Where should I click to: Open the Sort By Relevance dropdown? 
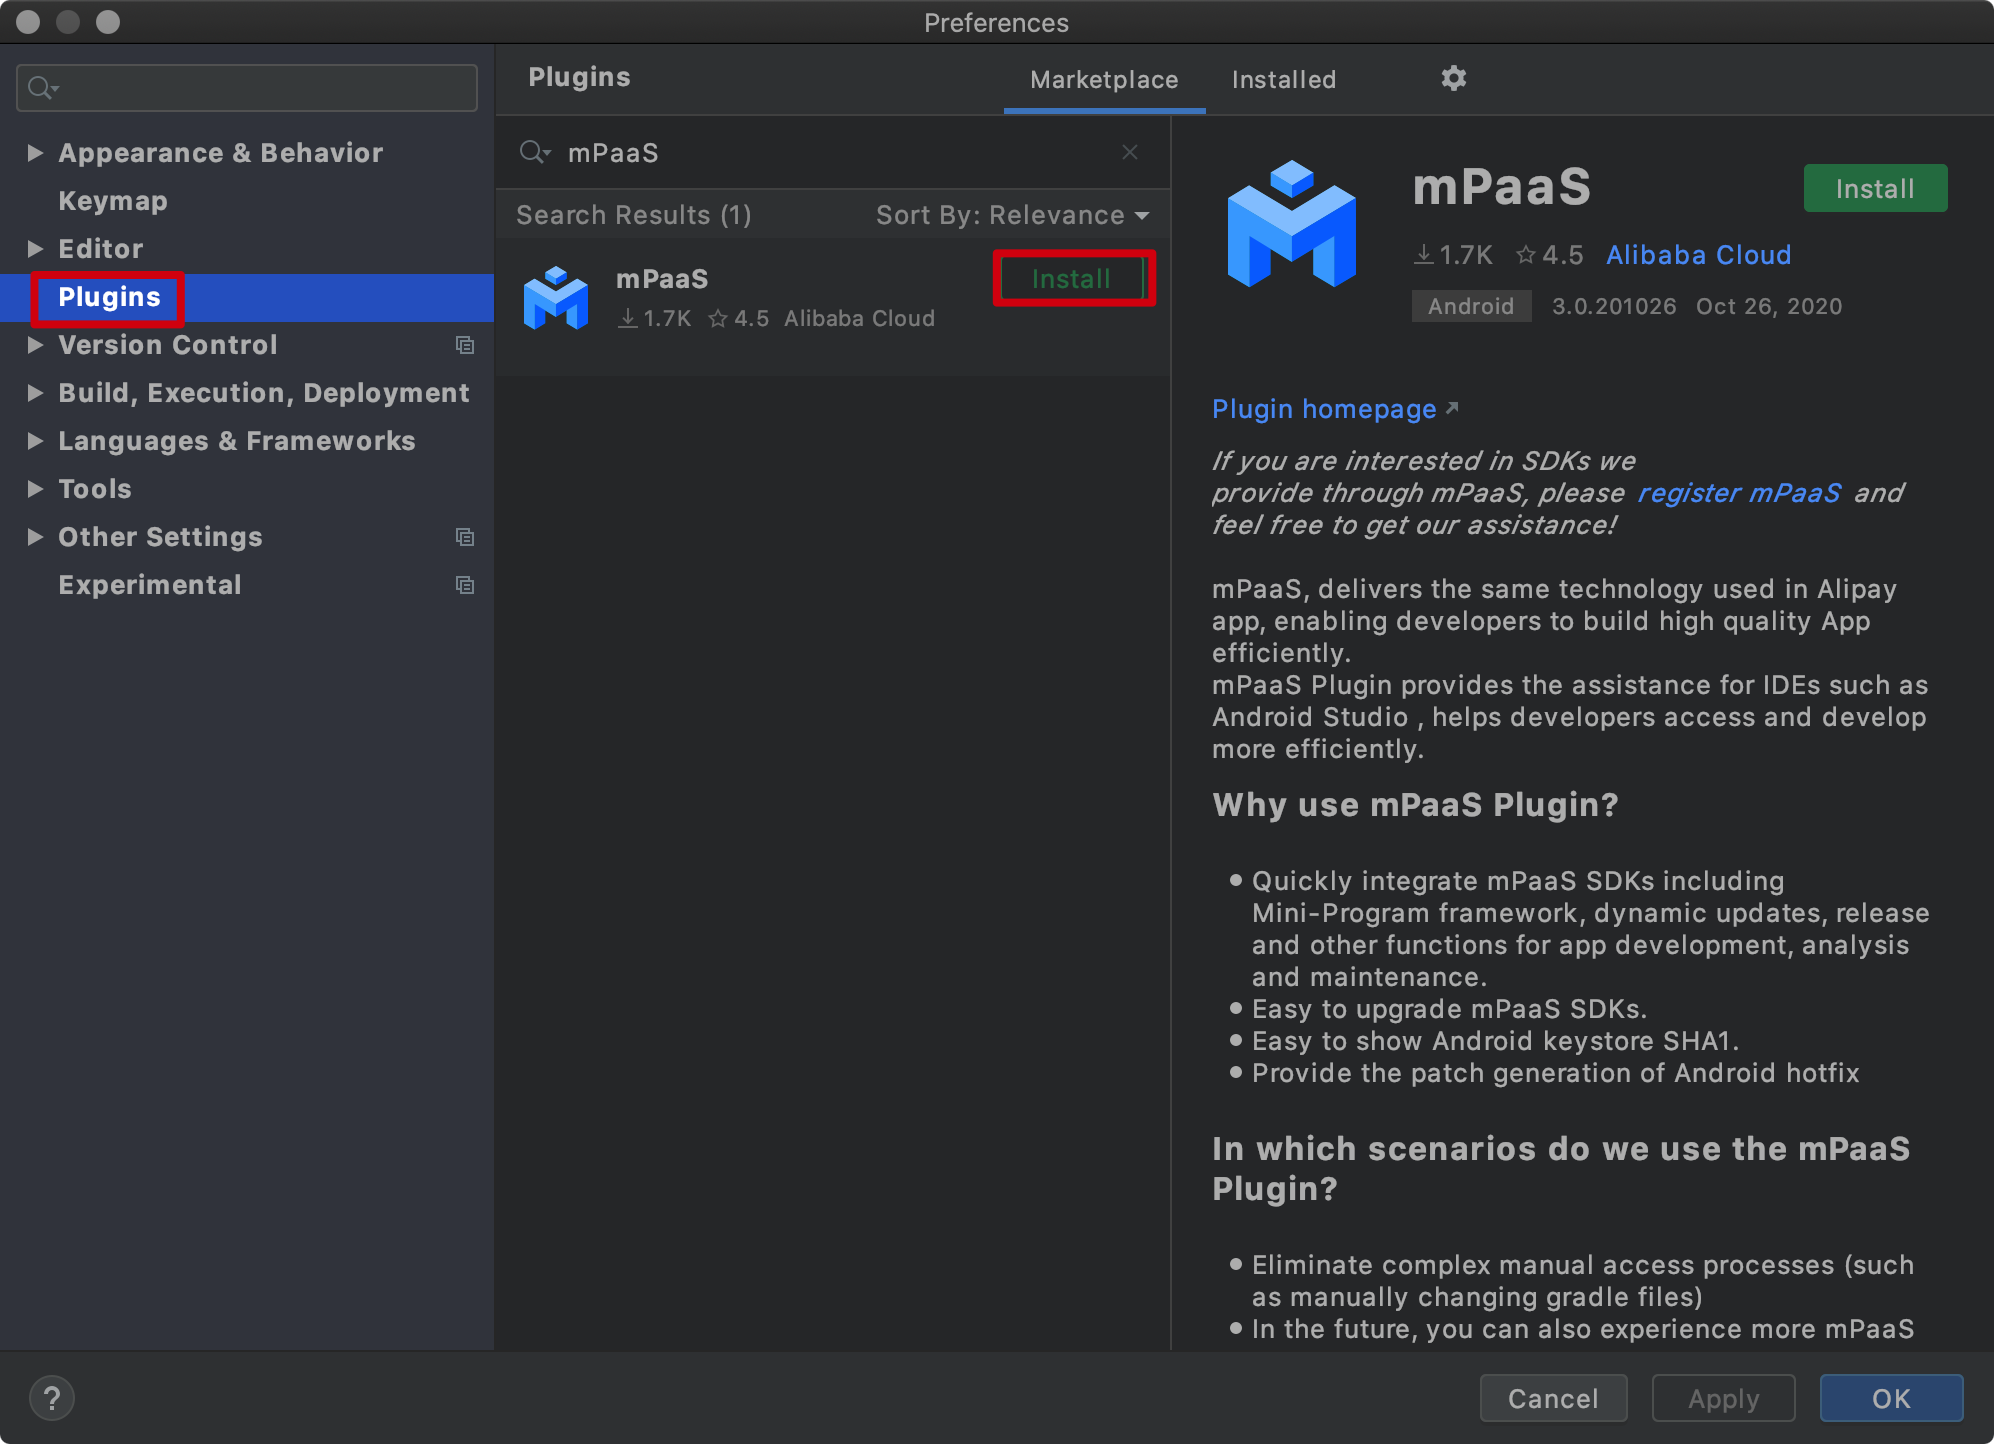[1013, 215]
